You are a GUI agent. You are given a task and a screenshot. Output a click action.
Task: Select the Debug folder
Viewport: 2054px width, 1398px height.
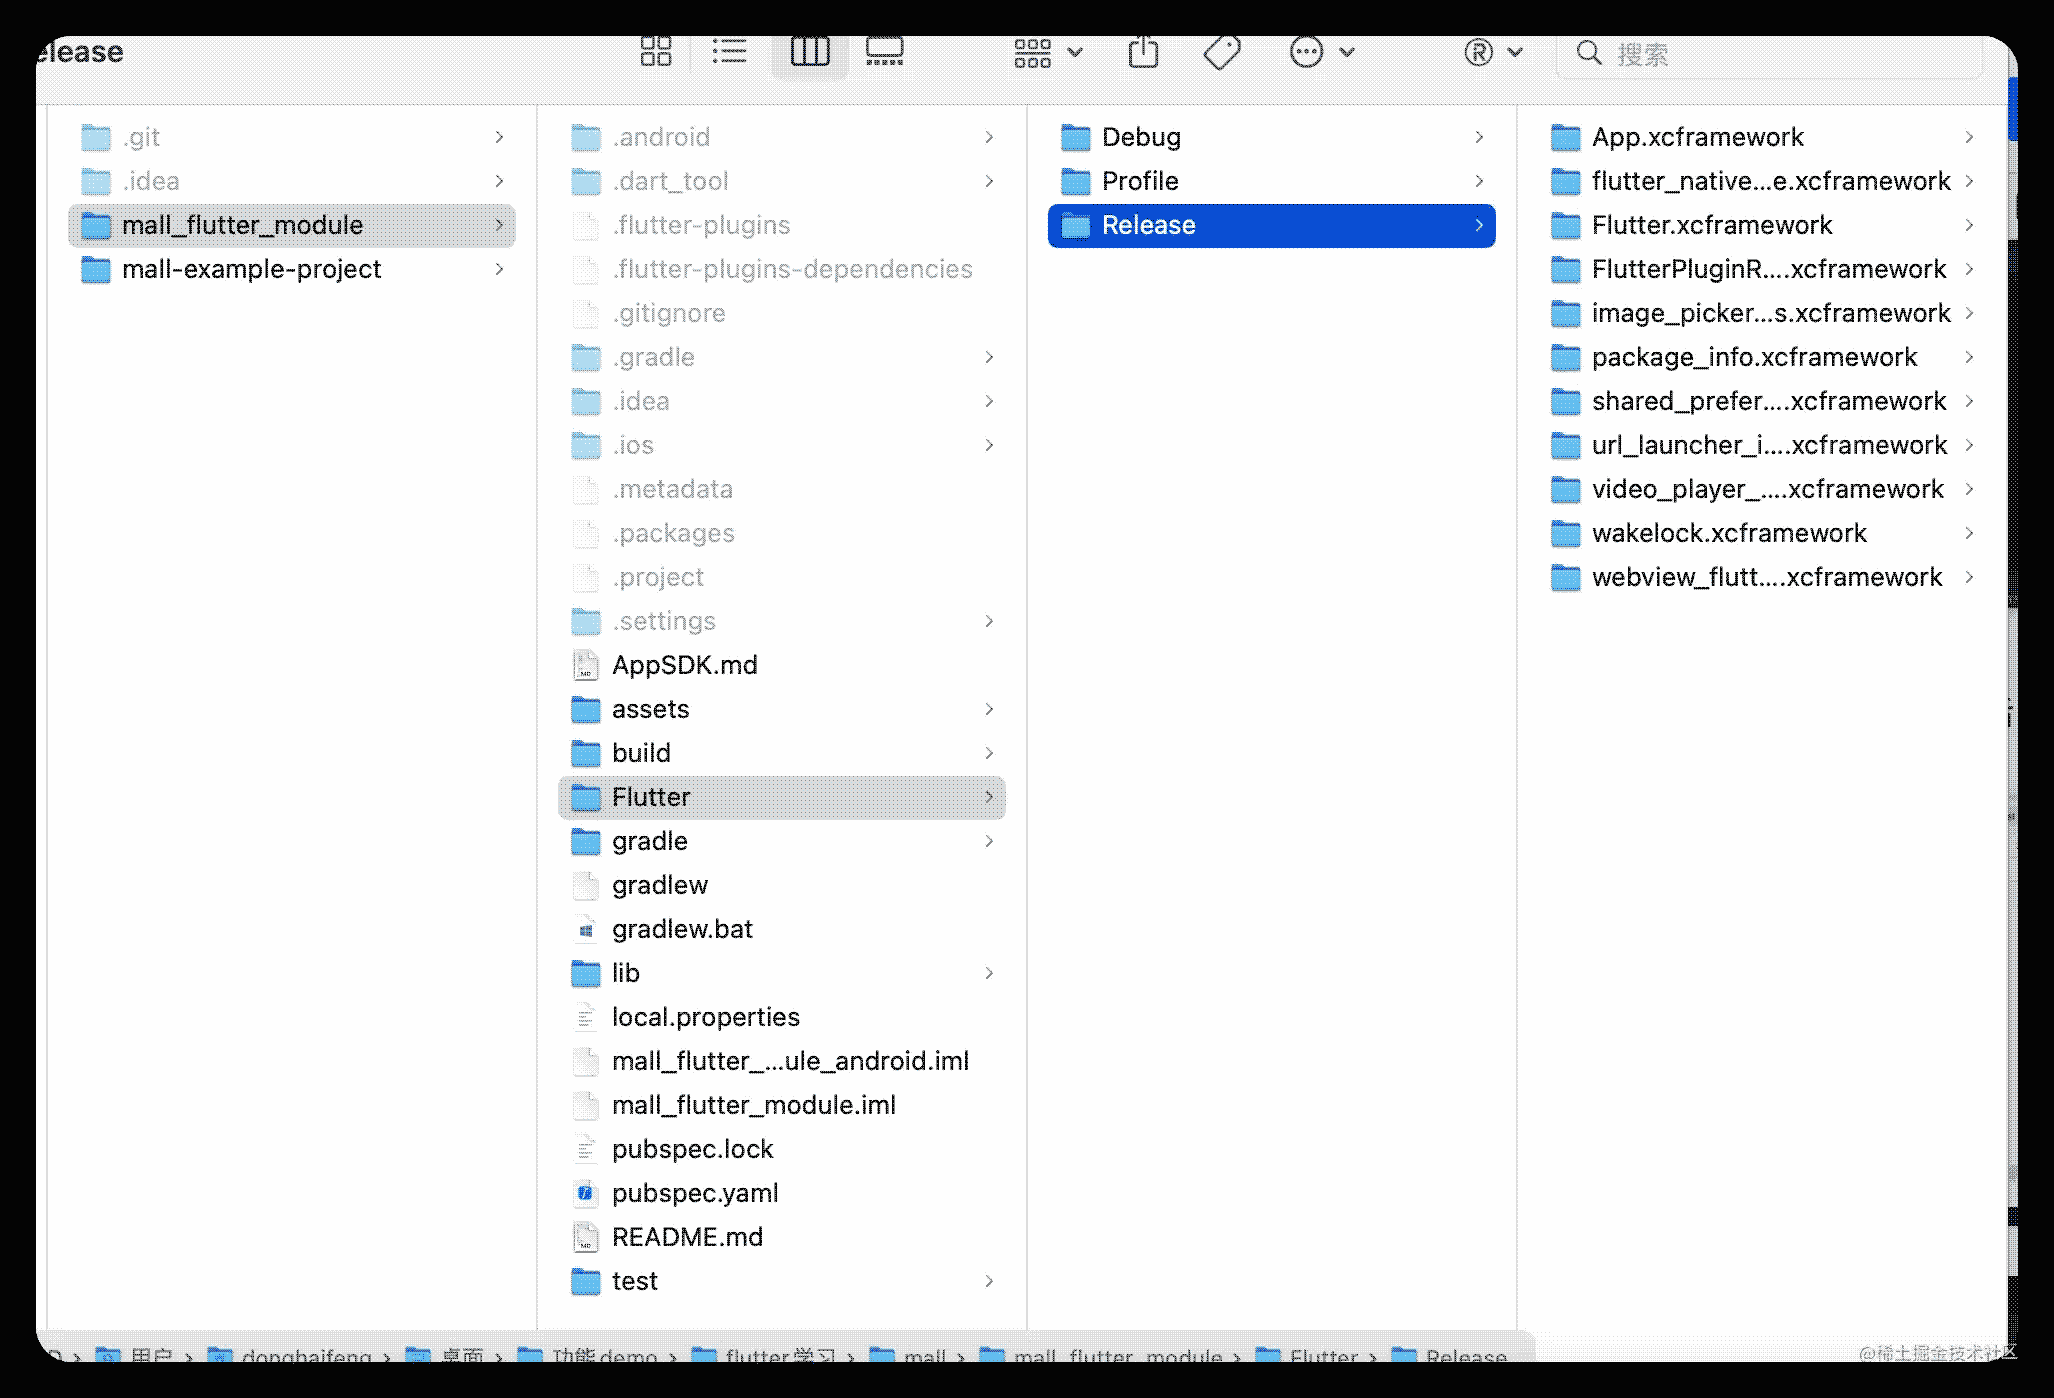(1272, 137)
